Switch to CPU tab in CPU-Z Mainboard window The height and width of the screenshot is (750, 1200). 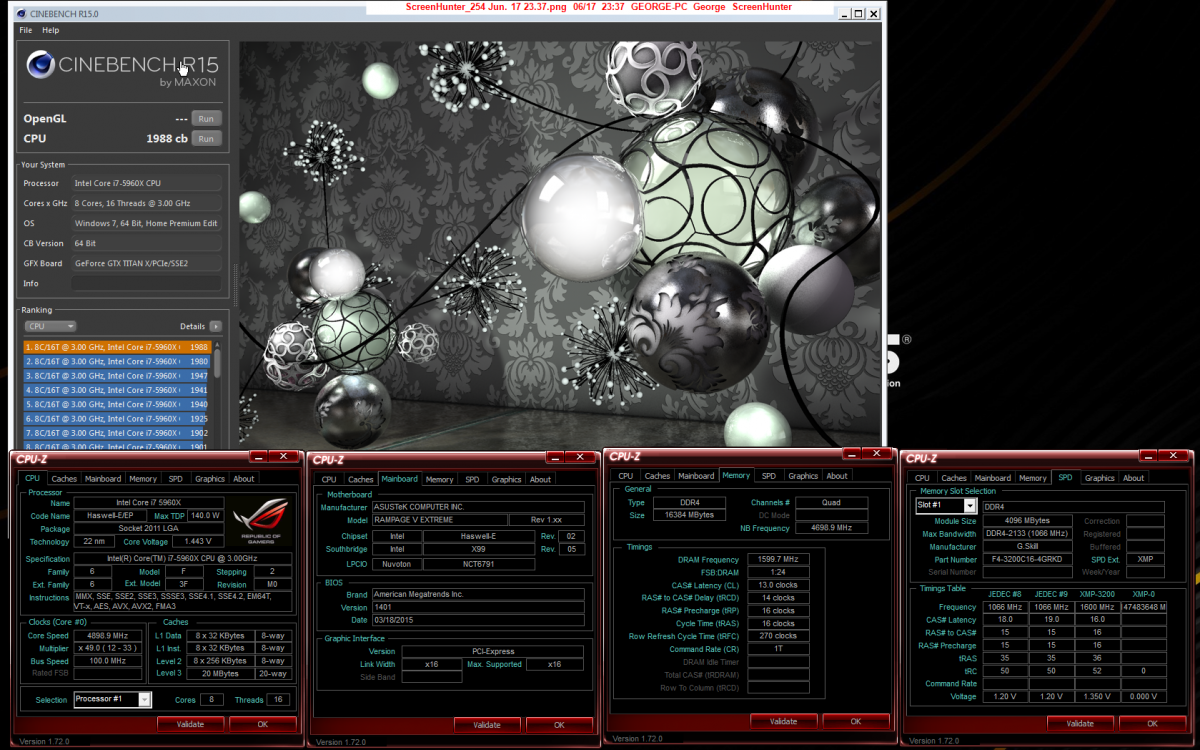pyautogui.click(x=329, y=480)
